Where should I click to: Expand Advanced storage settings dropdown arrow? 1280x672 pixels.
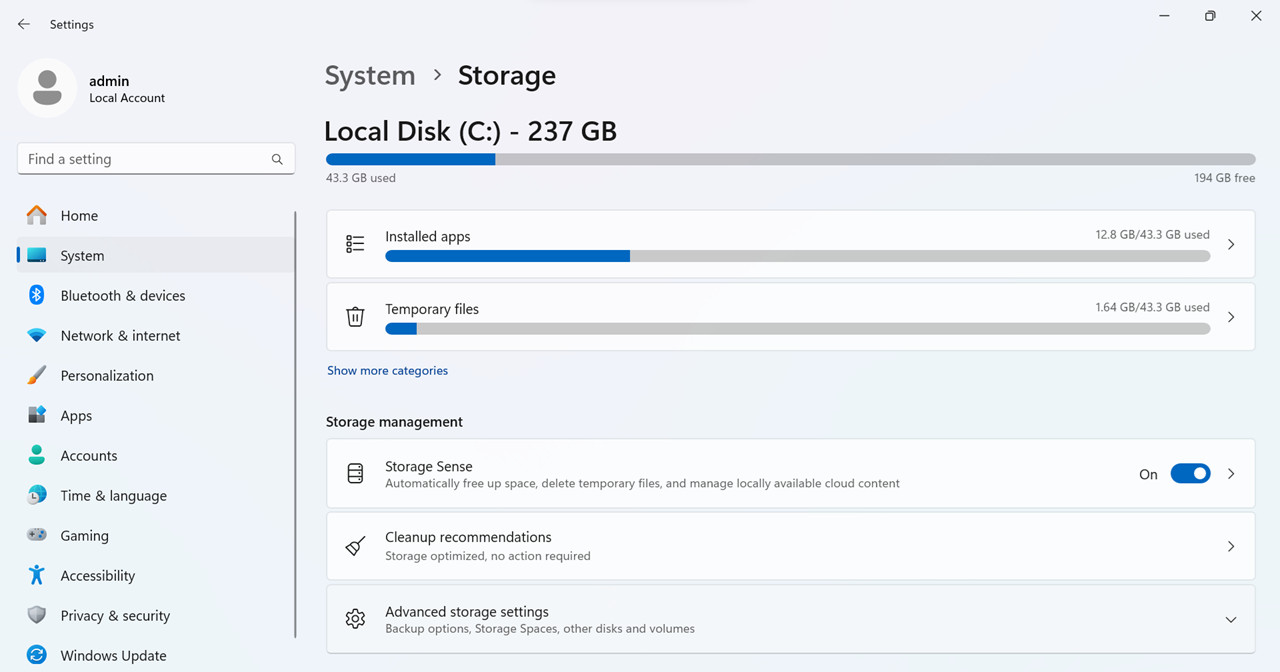[1231, 620]
